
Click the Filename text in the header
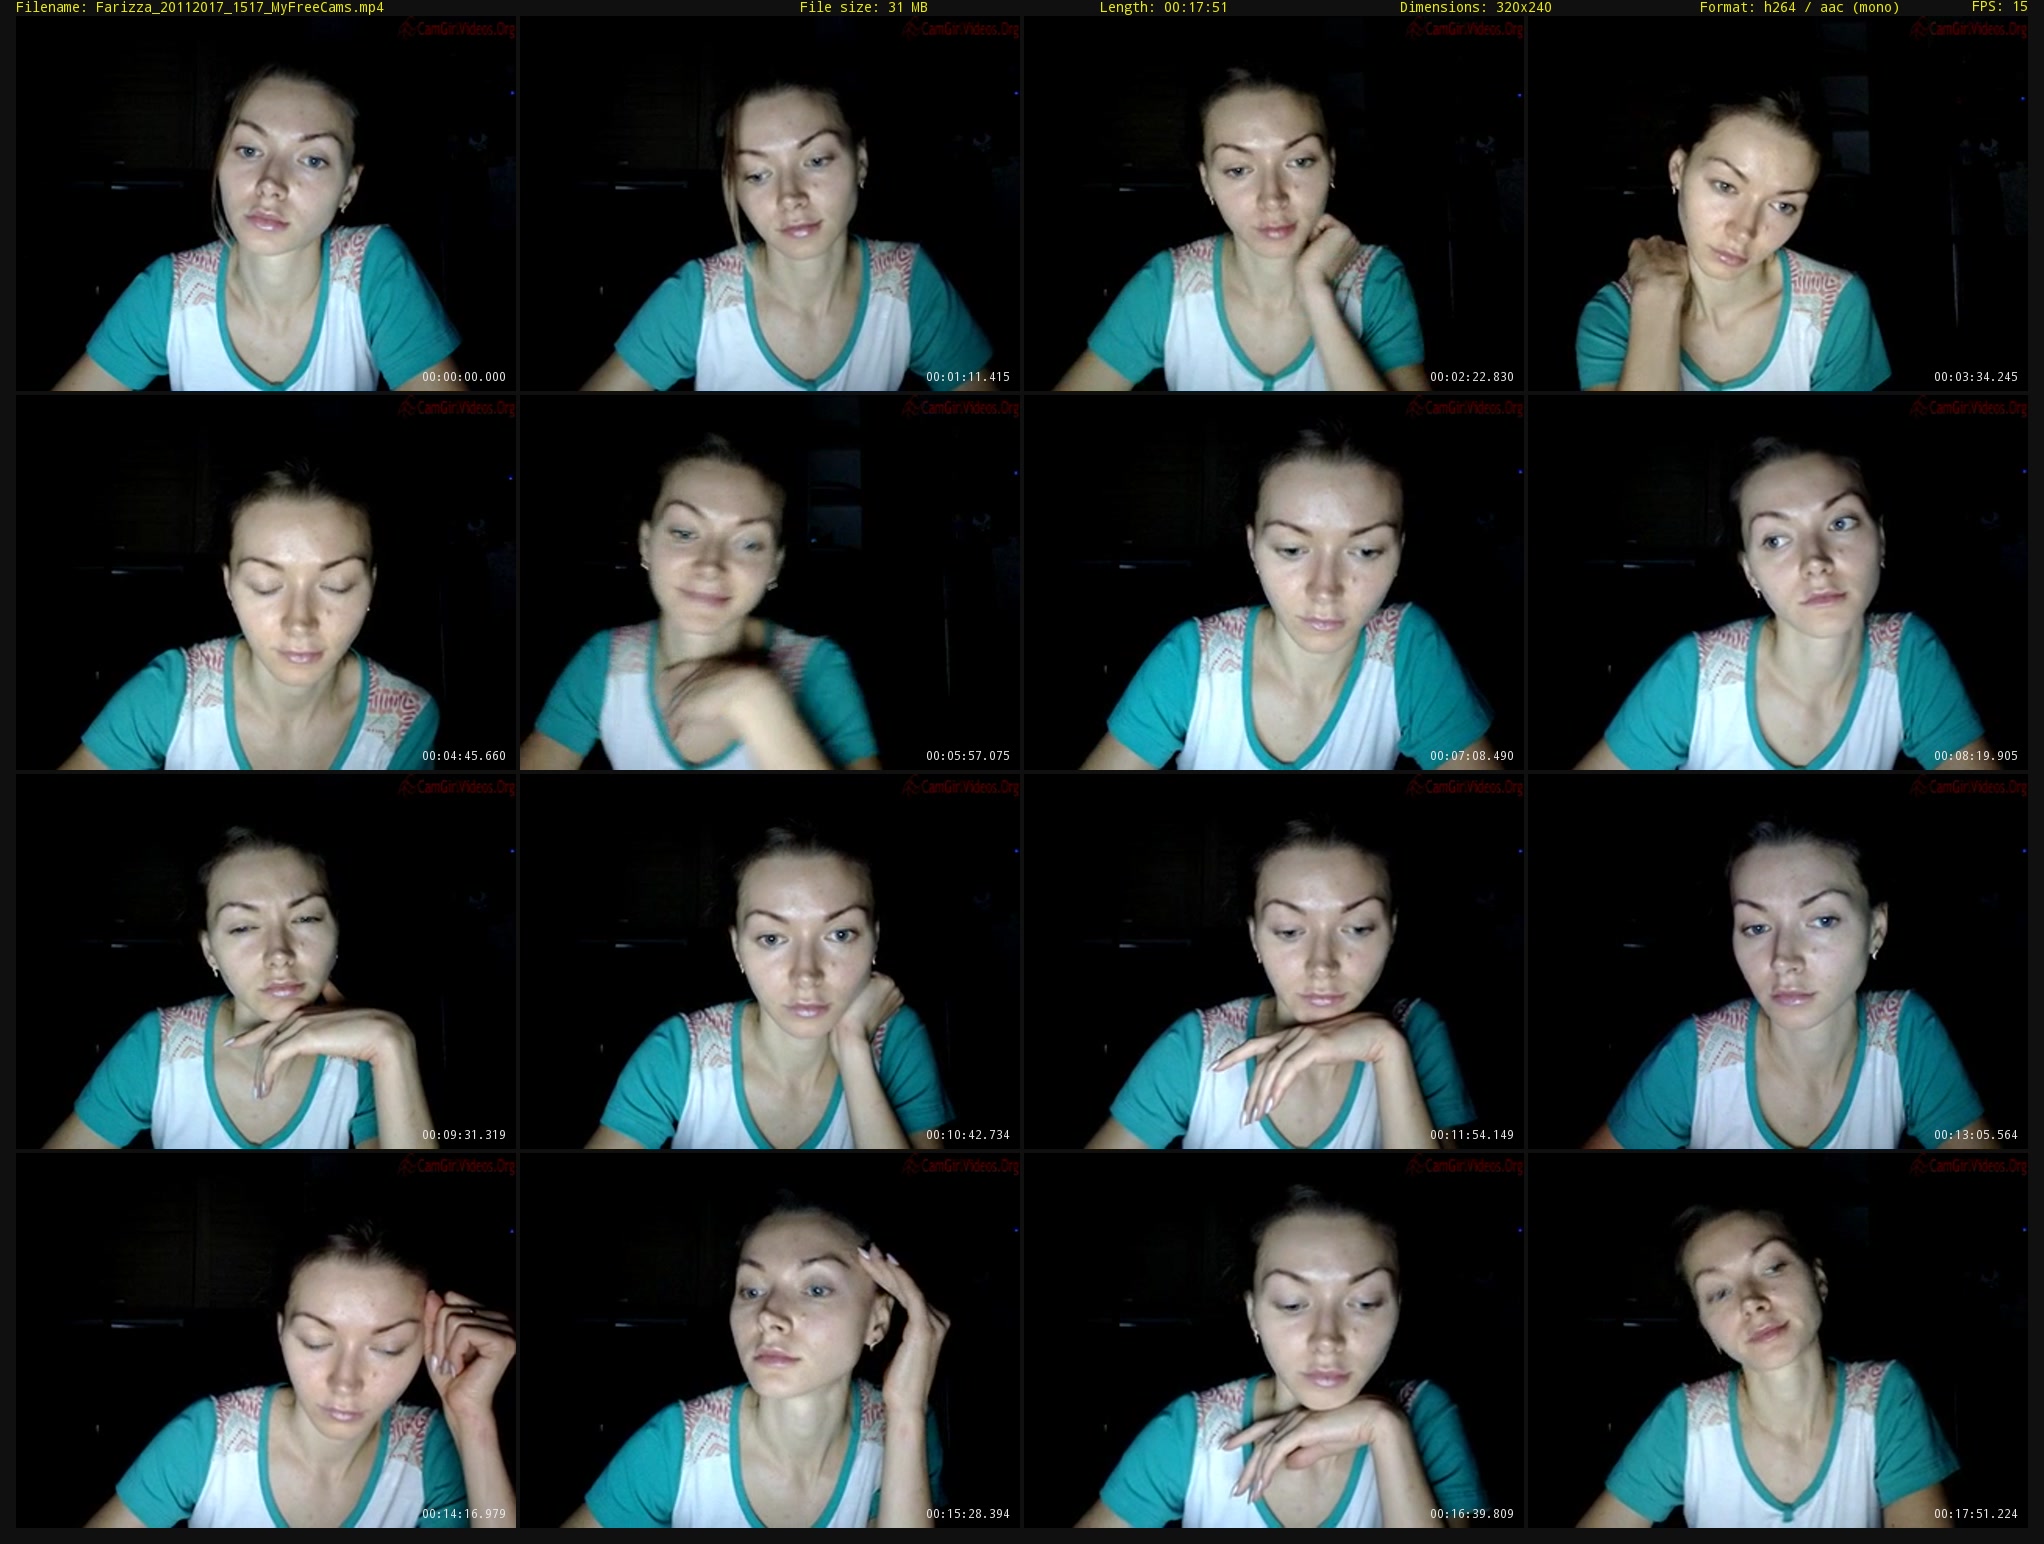point(200,8)
